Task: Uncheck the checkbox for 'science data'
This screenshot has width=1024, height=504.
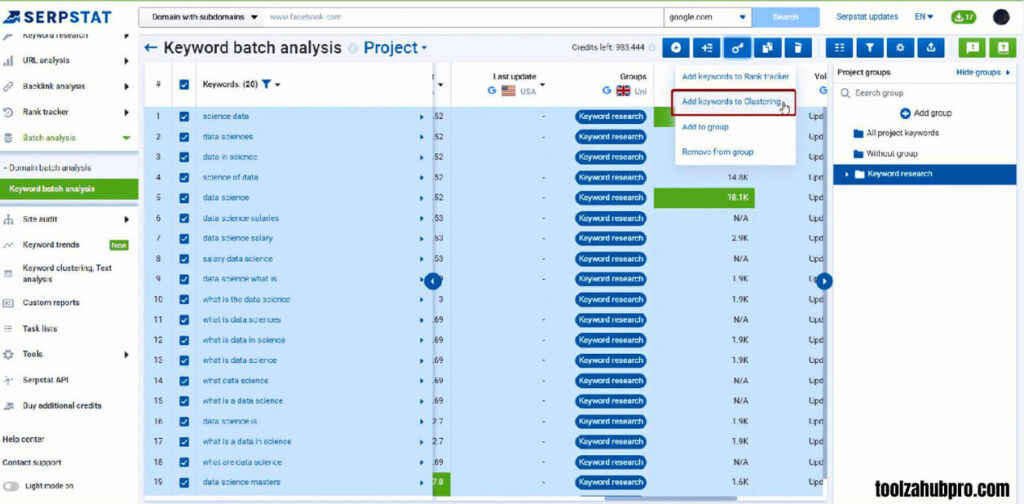Action: pos(184,116)
